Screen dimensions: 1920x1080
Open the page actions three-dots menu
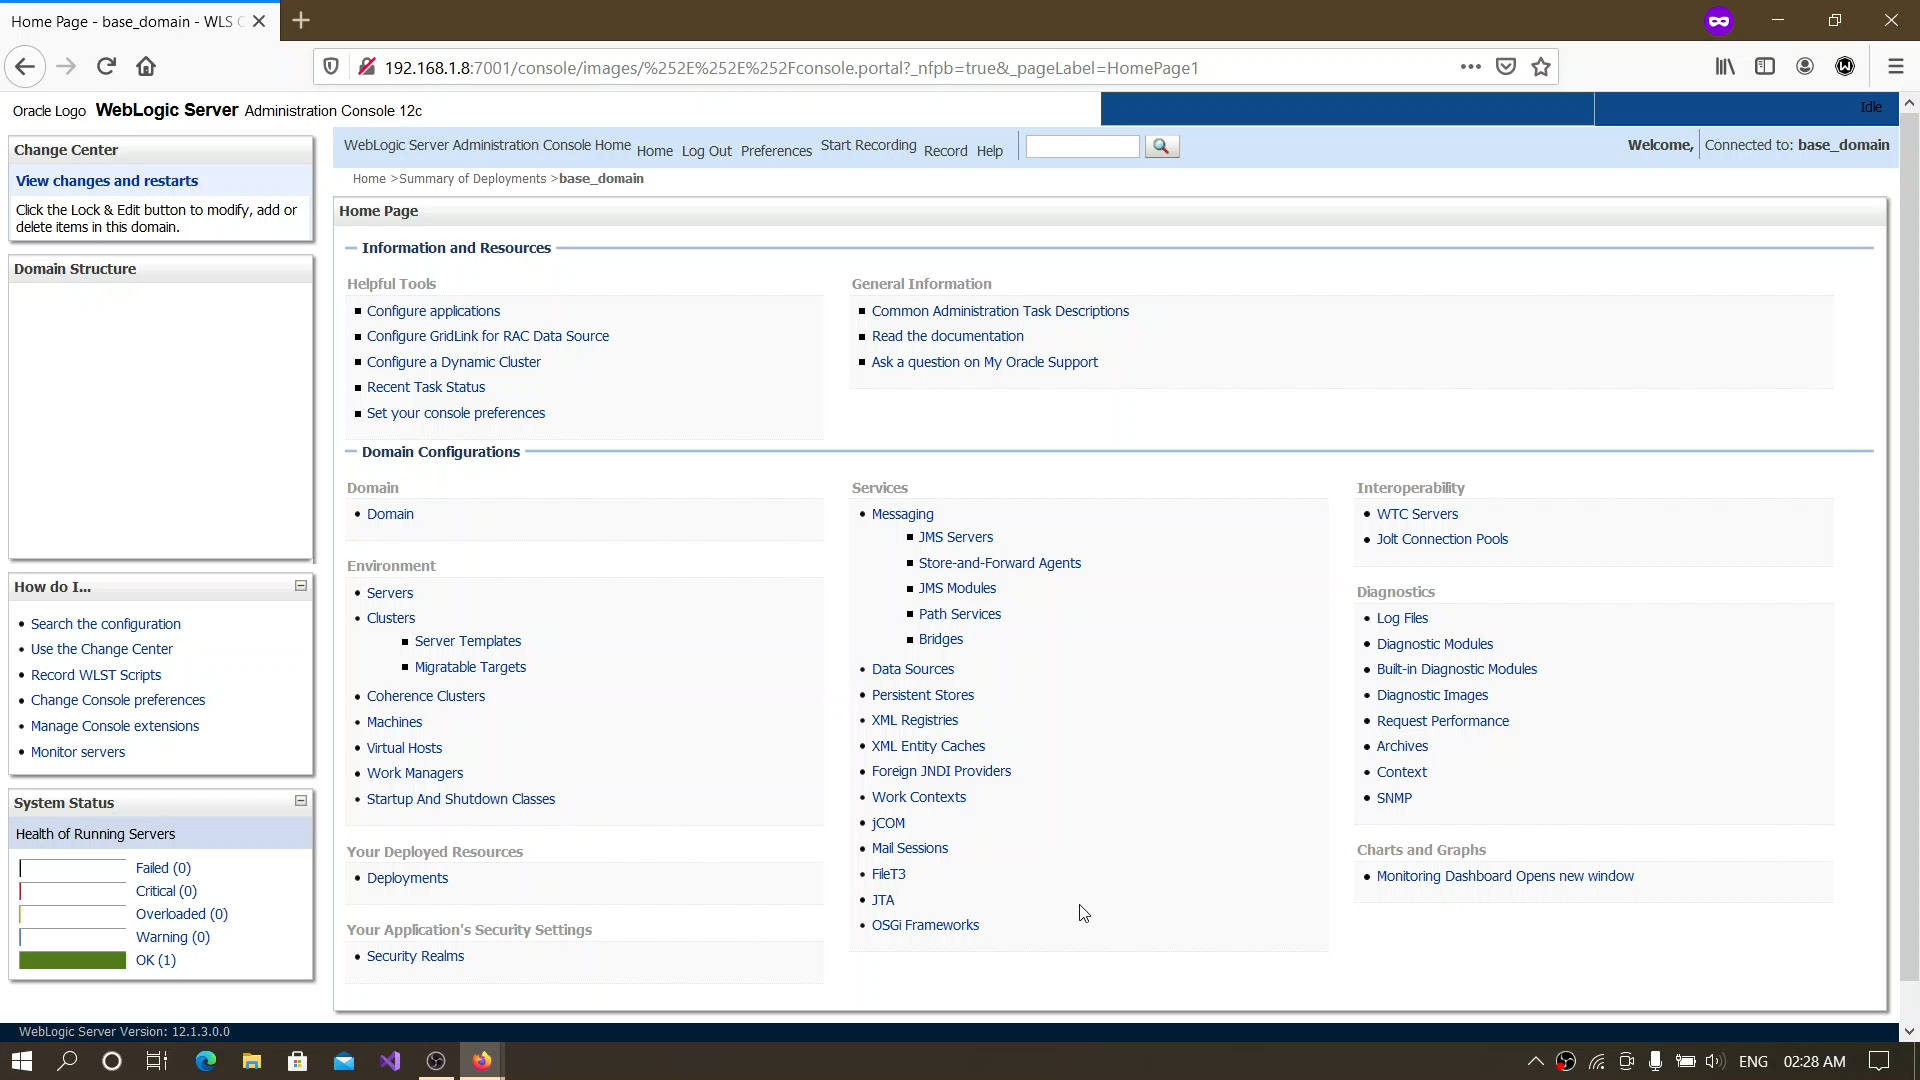click(1470, 67)
